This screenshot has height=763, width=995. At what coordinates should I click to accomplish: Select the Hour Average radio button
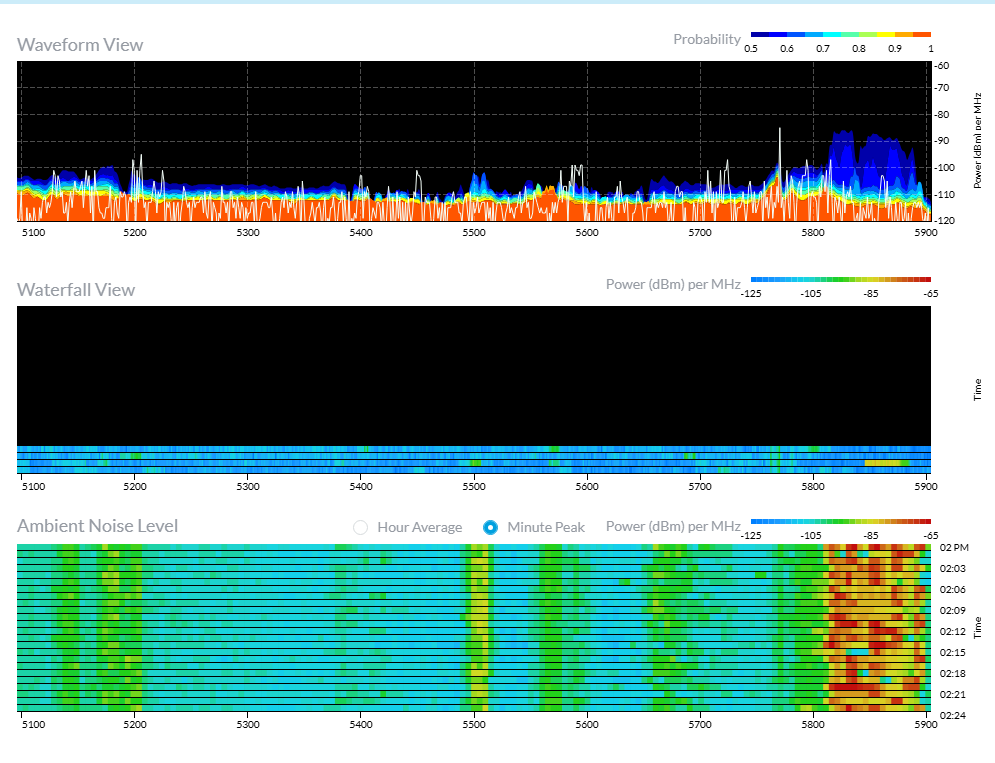click(x=360, y=527)
